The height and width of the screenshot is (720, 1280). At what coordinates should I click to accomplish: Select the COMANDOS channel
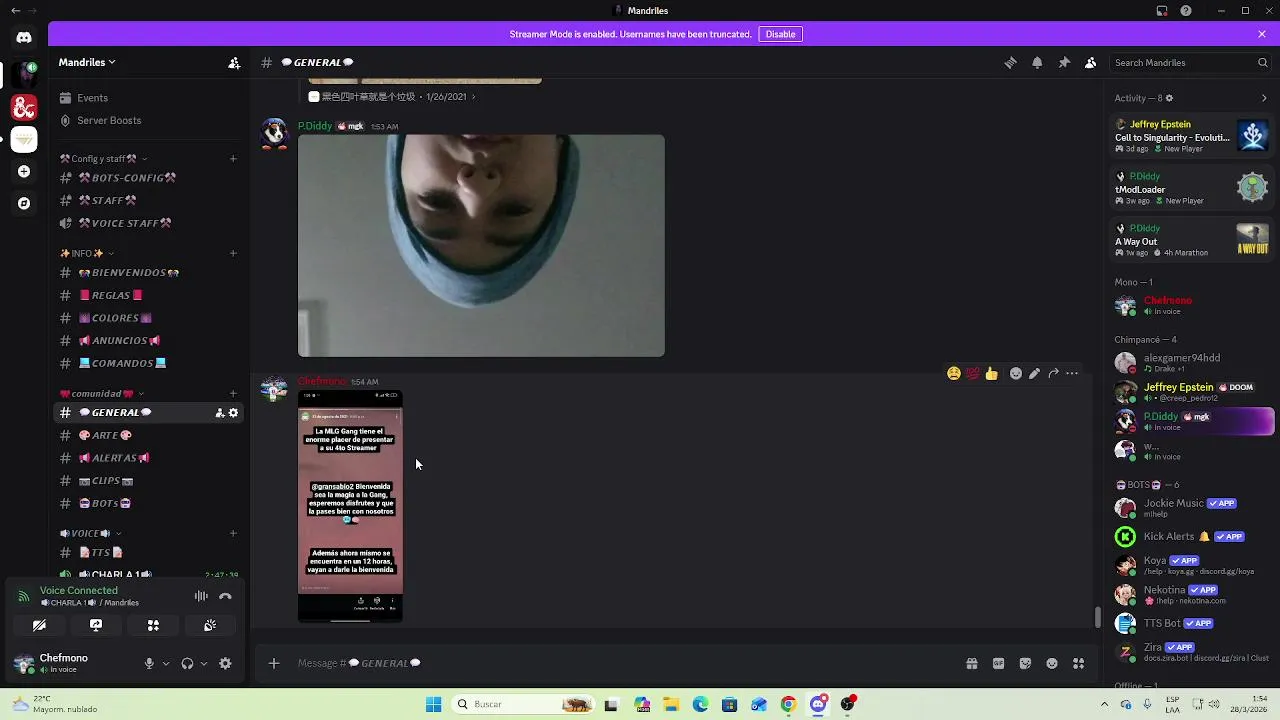pyautogui.click(x=150, y=363)
